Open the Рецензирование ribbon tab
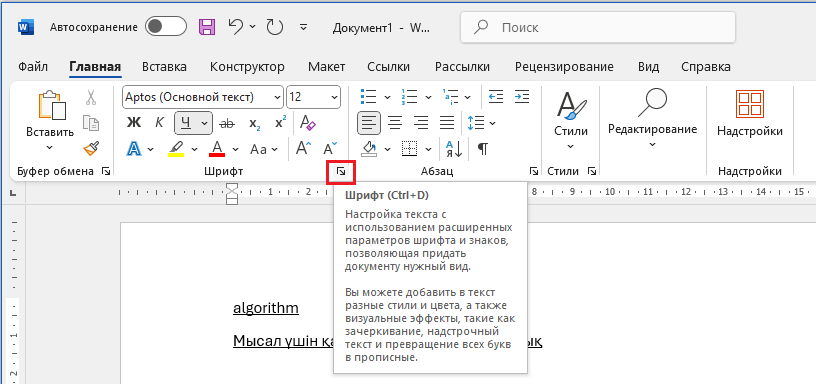Screen dimensions: 816x384 564,67
